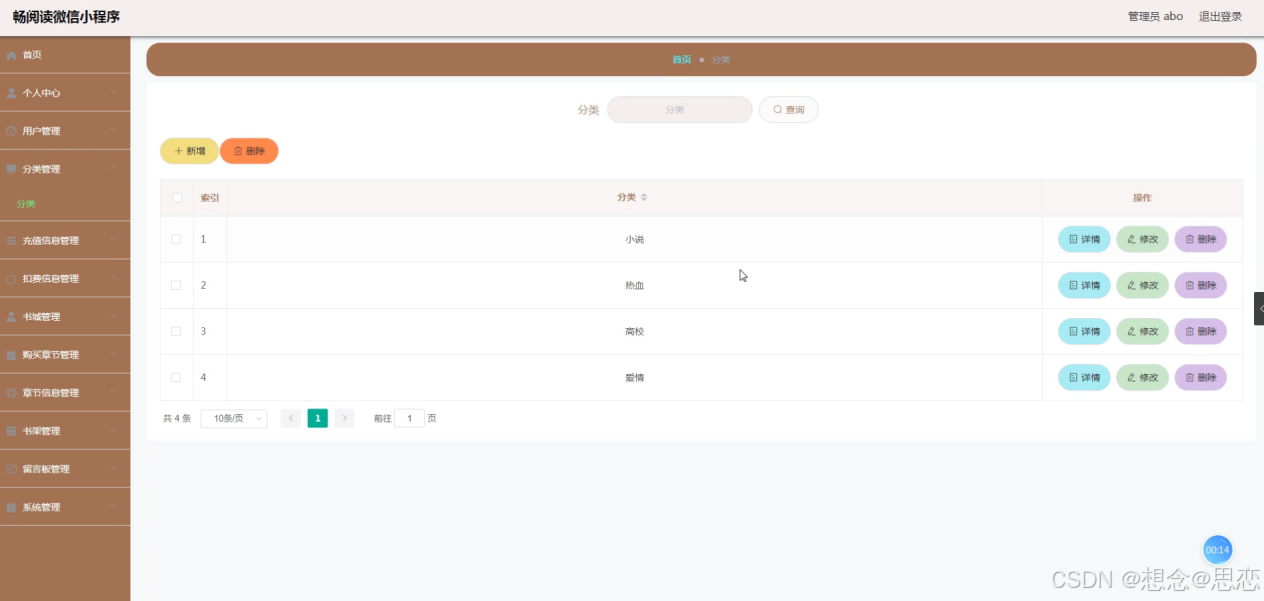Click the icon beside 章节信息管理
The image size is (1264, 601).
pos(11,393)
